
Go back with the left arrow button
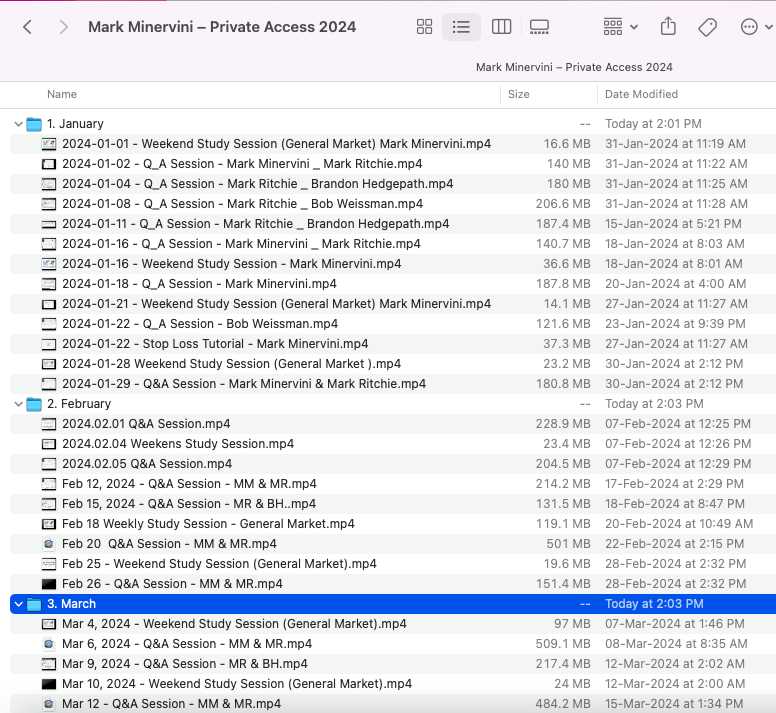point(28,27)
